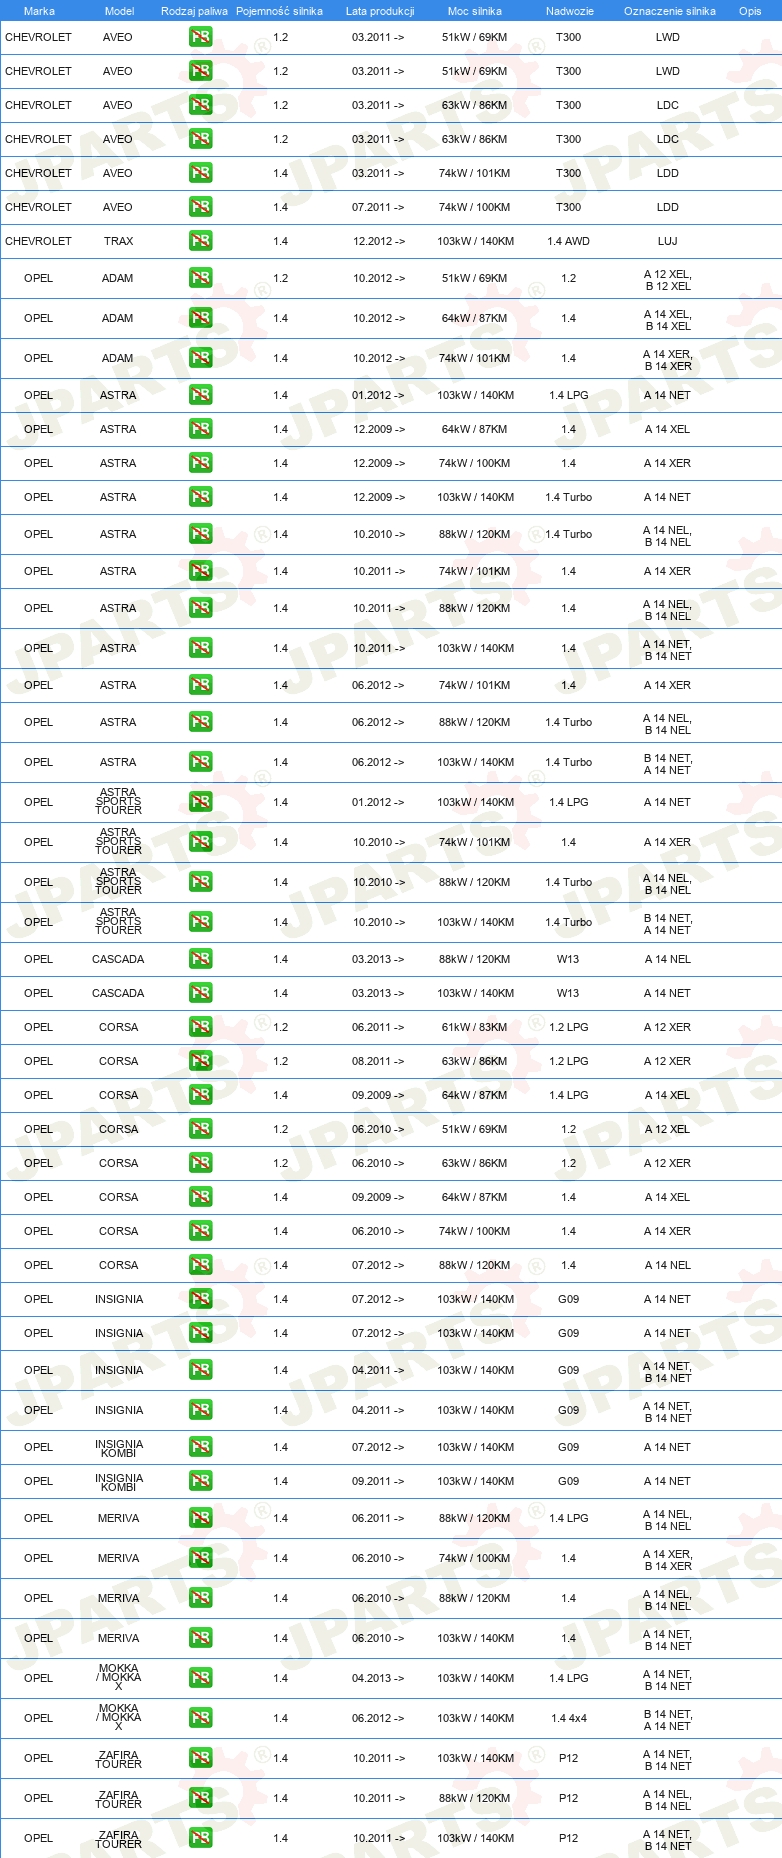Select the 1.4 AWD body cell

[568, 241]
